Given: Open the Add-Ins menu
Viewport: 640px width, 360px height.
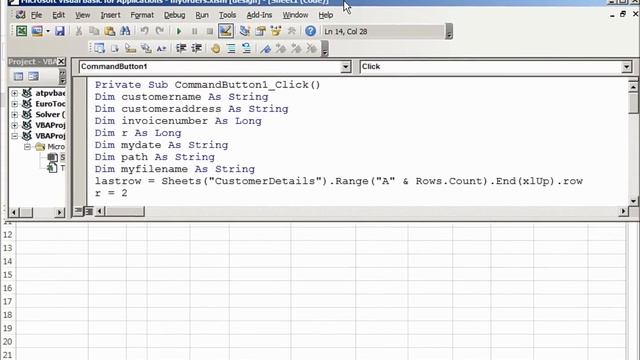Looking at the screenshot, I should pyautogui.click(x=259, y=15).
